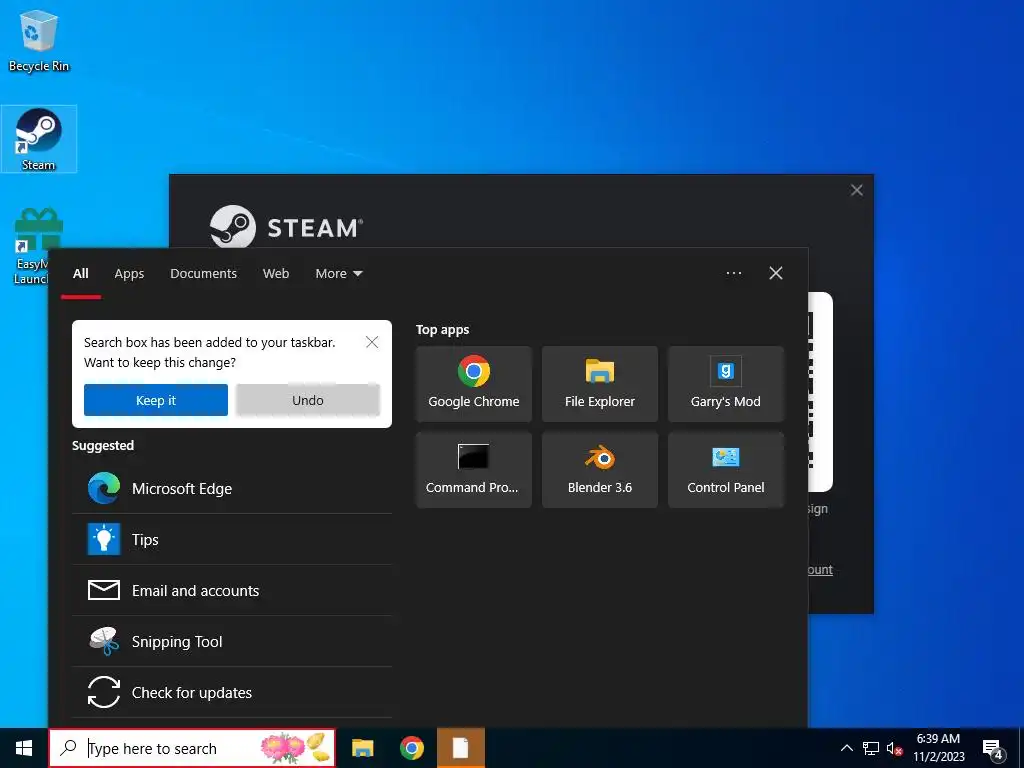Switch to the Apps search tab
Viewport: 1024px width, 768px height.
pyautogui.click(x=129, y=274)
